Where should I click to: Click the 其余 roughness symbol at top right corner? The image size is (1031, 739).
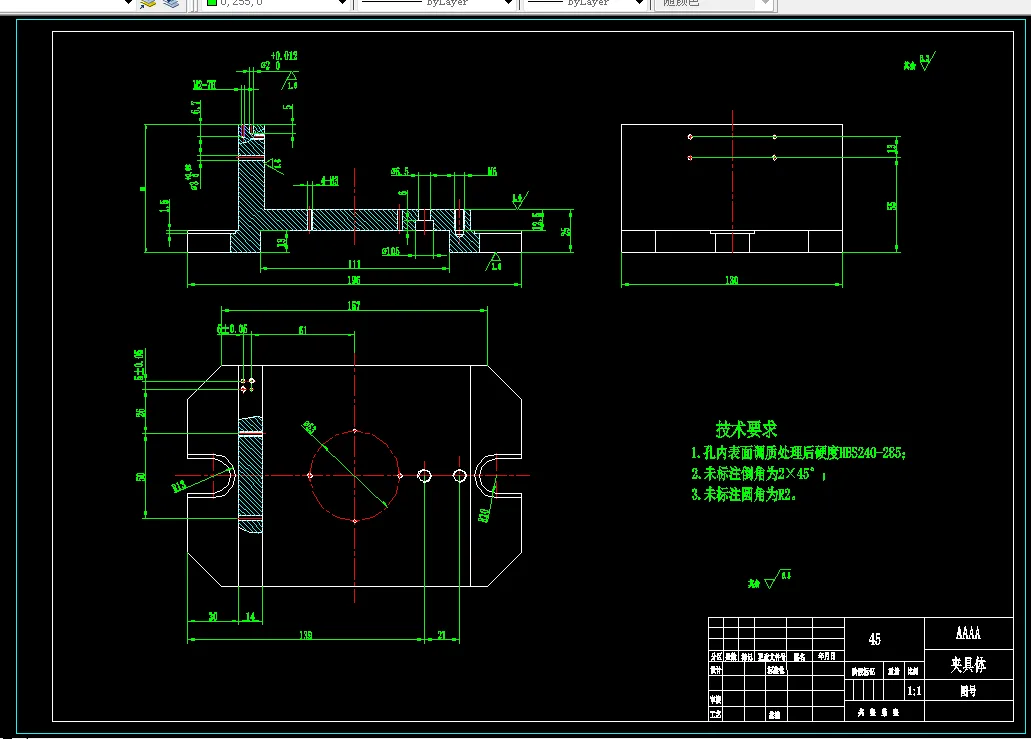click(919, 62)
